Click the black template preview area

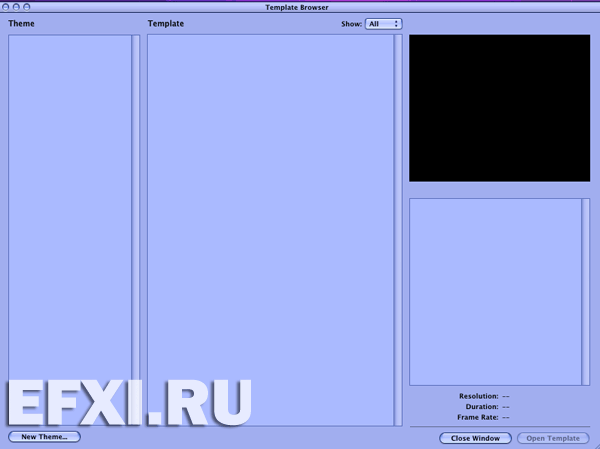click(499, 108)
